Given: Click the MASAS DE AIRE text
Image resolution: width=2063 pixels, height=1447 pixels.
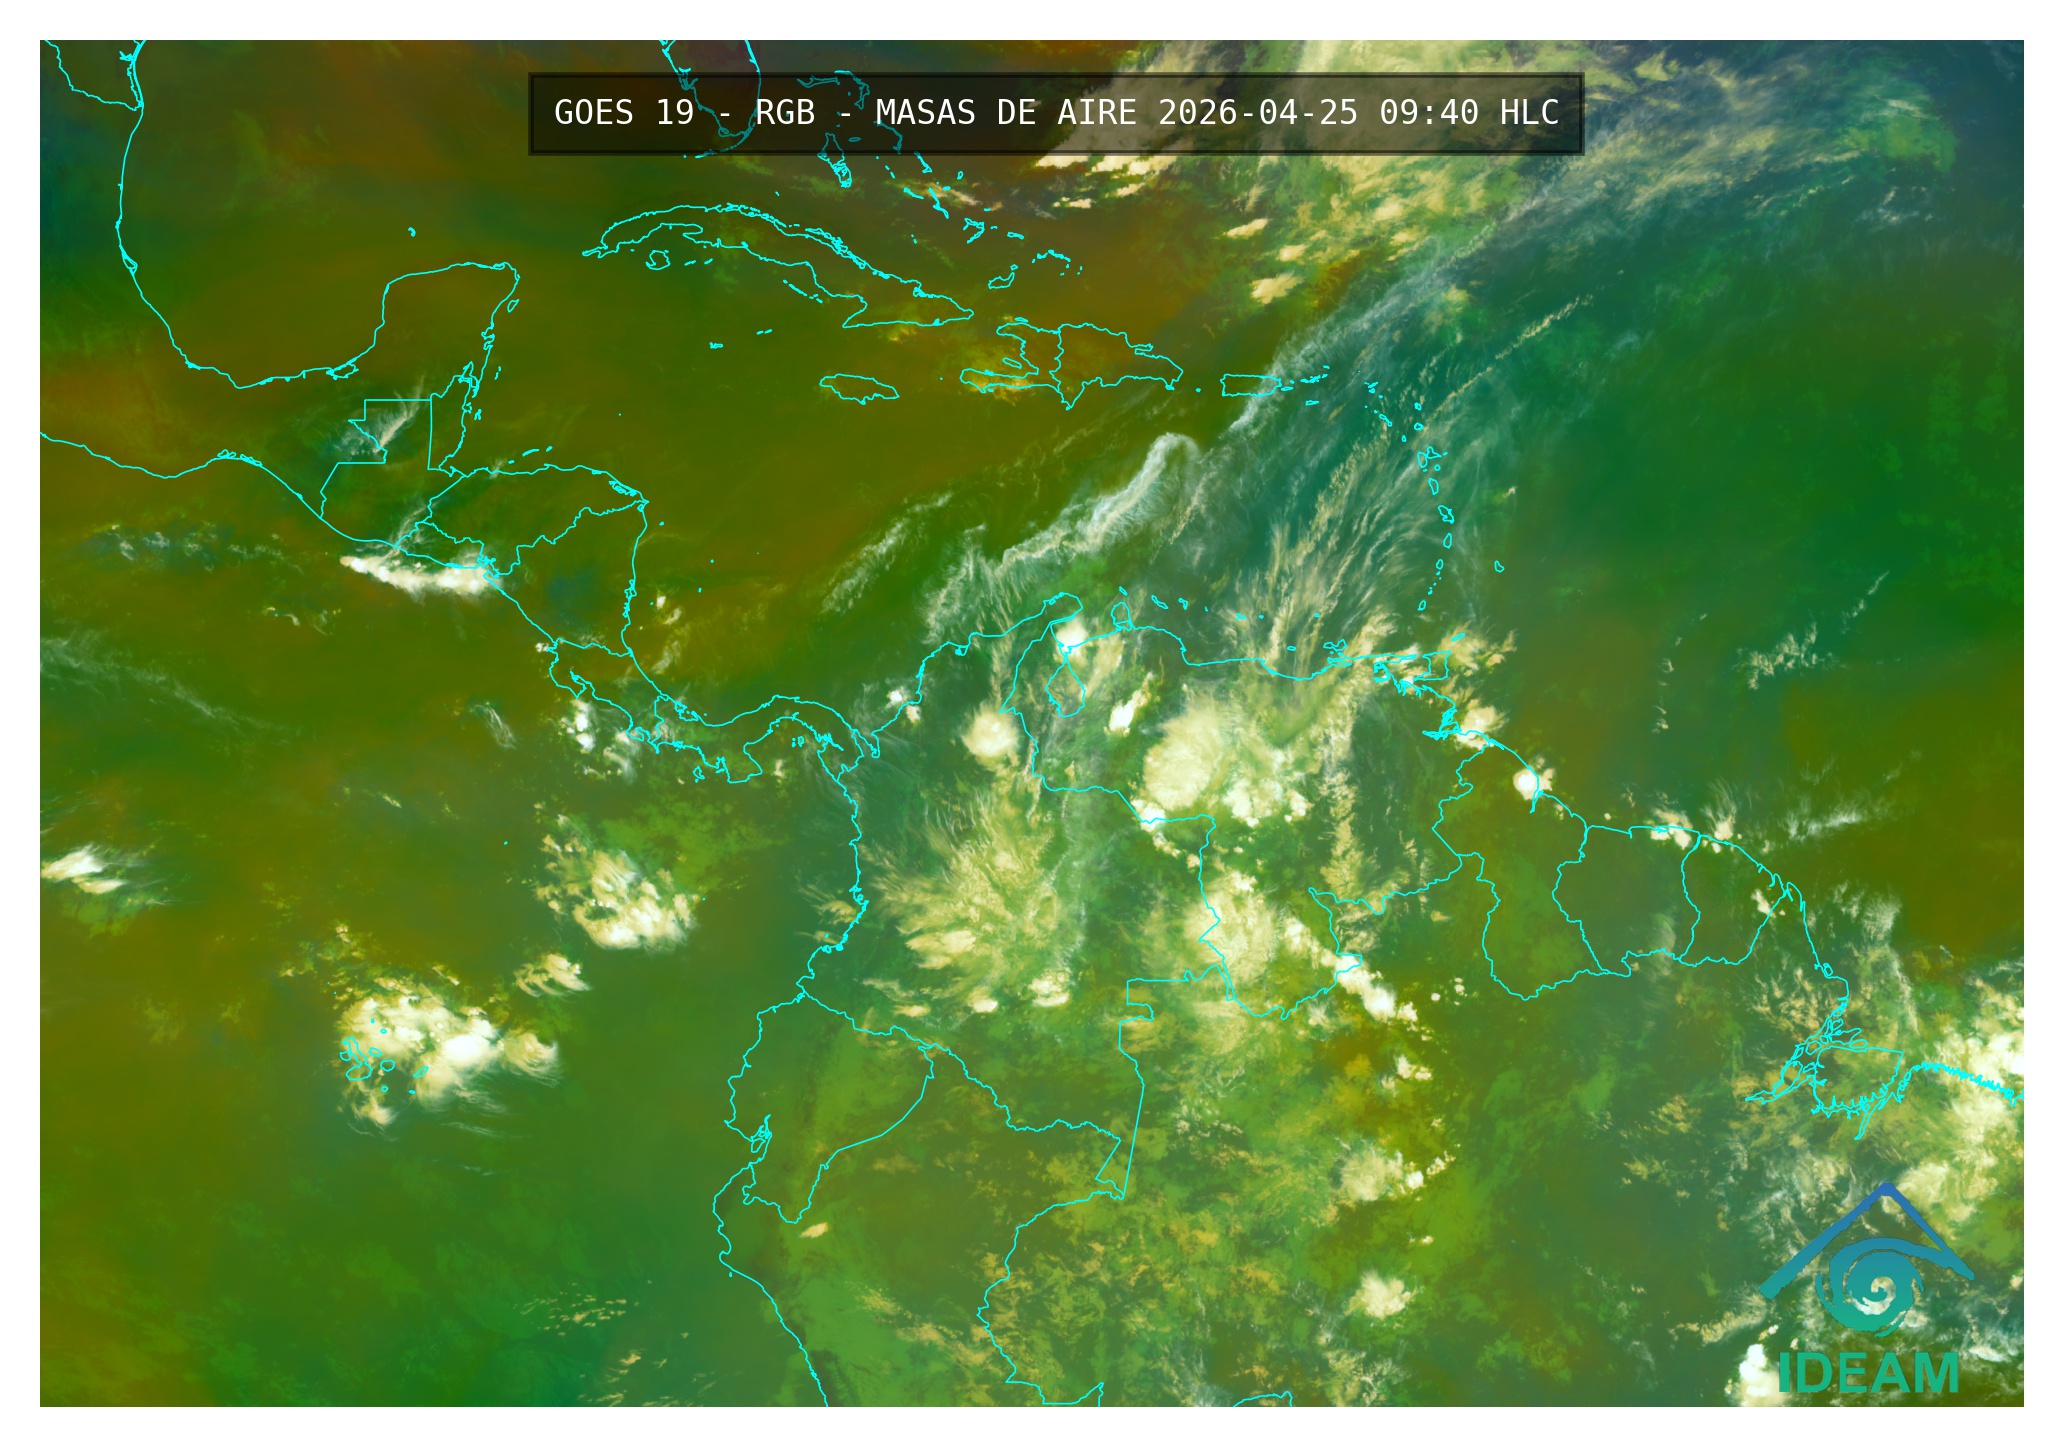Looking at the screenshot, I should tap(1005, 113).
